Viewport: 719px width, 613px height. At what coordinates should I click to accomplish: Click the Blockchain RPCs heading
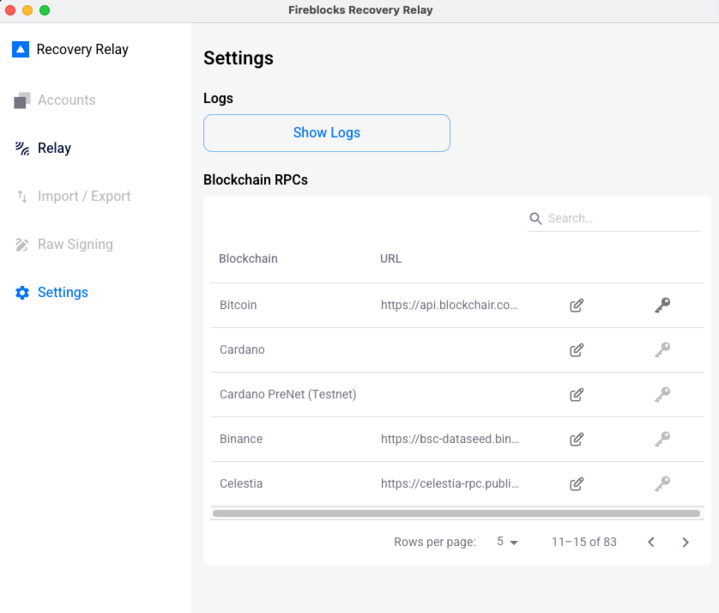[255, 180]
